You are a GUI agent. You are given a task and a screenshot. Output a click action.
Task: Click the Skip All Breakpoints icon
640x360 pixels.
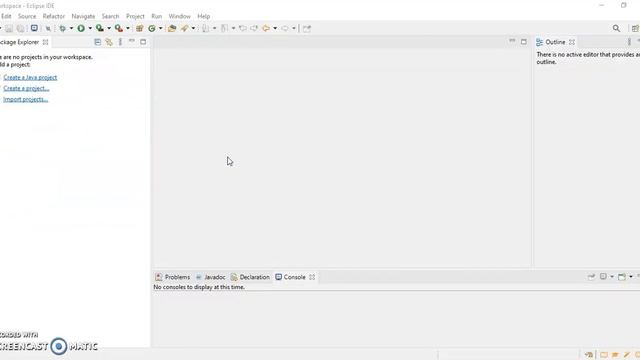coord(48,28)
